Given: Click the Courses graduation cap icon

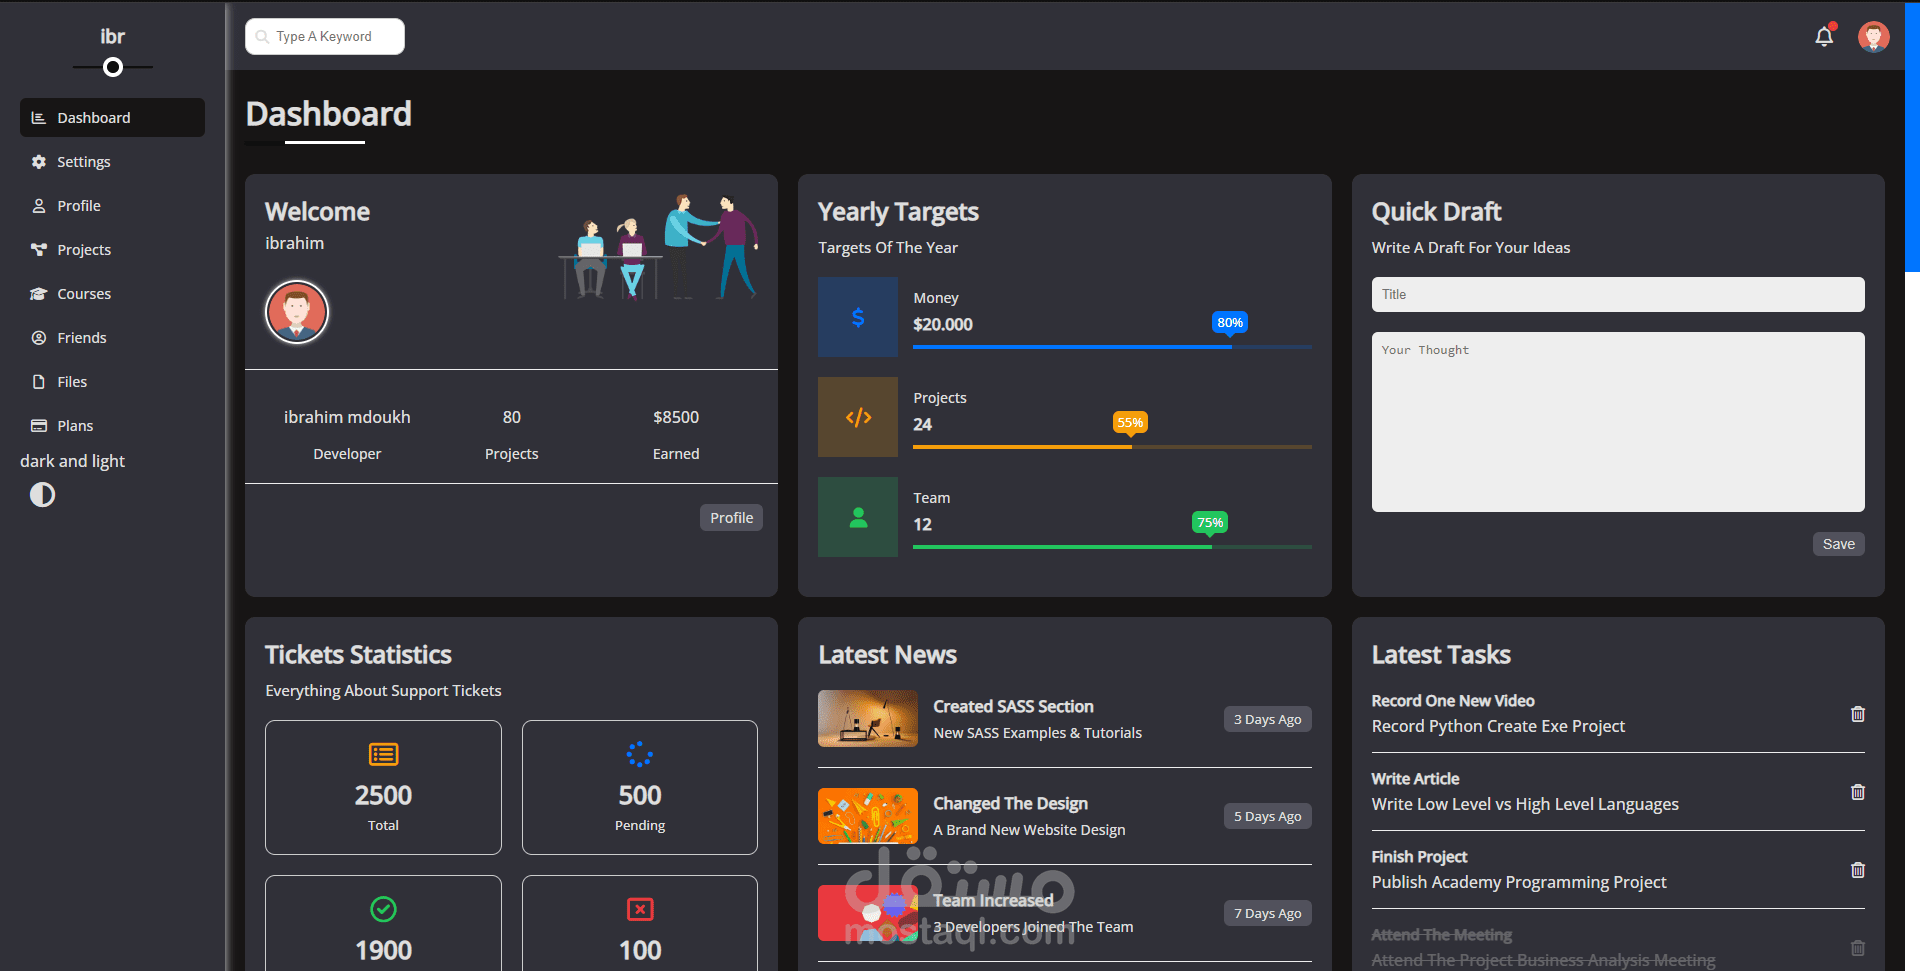Looking at the screenshot, I should 39,294.
